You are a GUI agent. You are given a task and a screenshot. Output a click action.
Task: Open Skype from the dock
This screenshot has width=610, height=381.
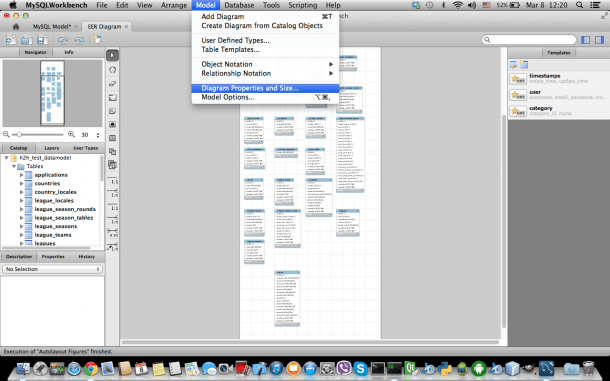click(x=360, y=369)
